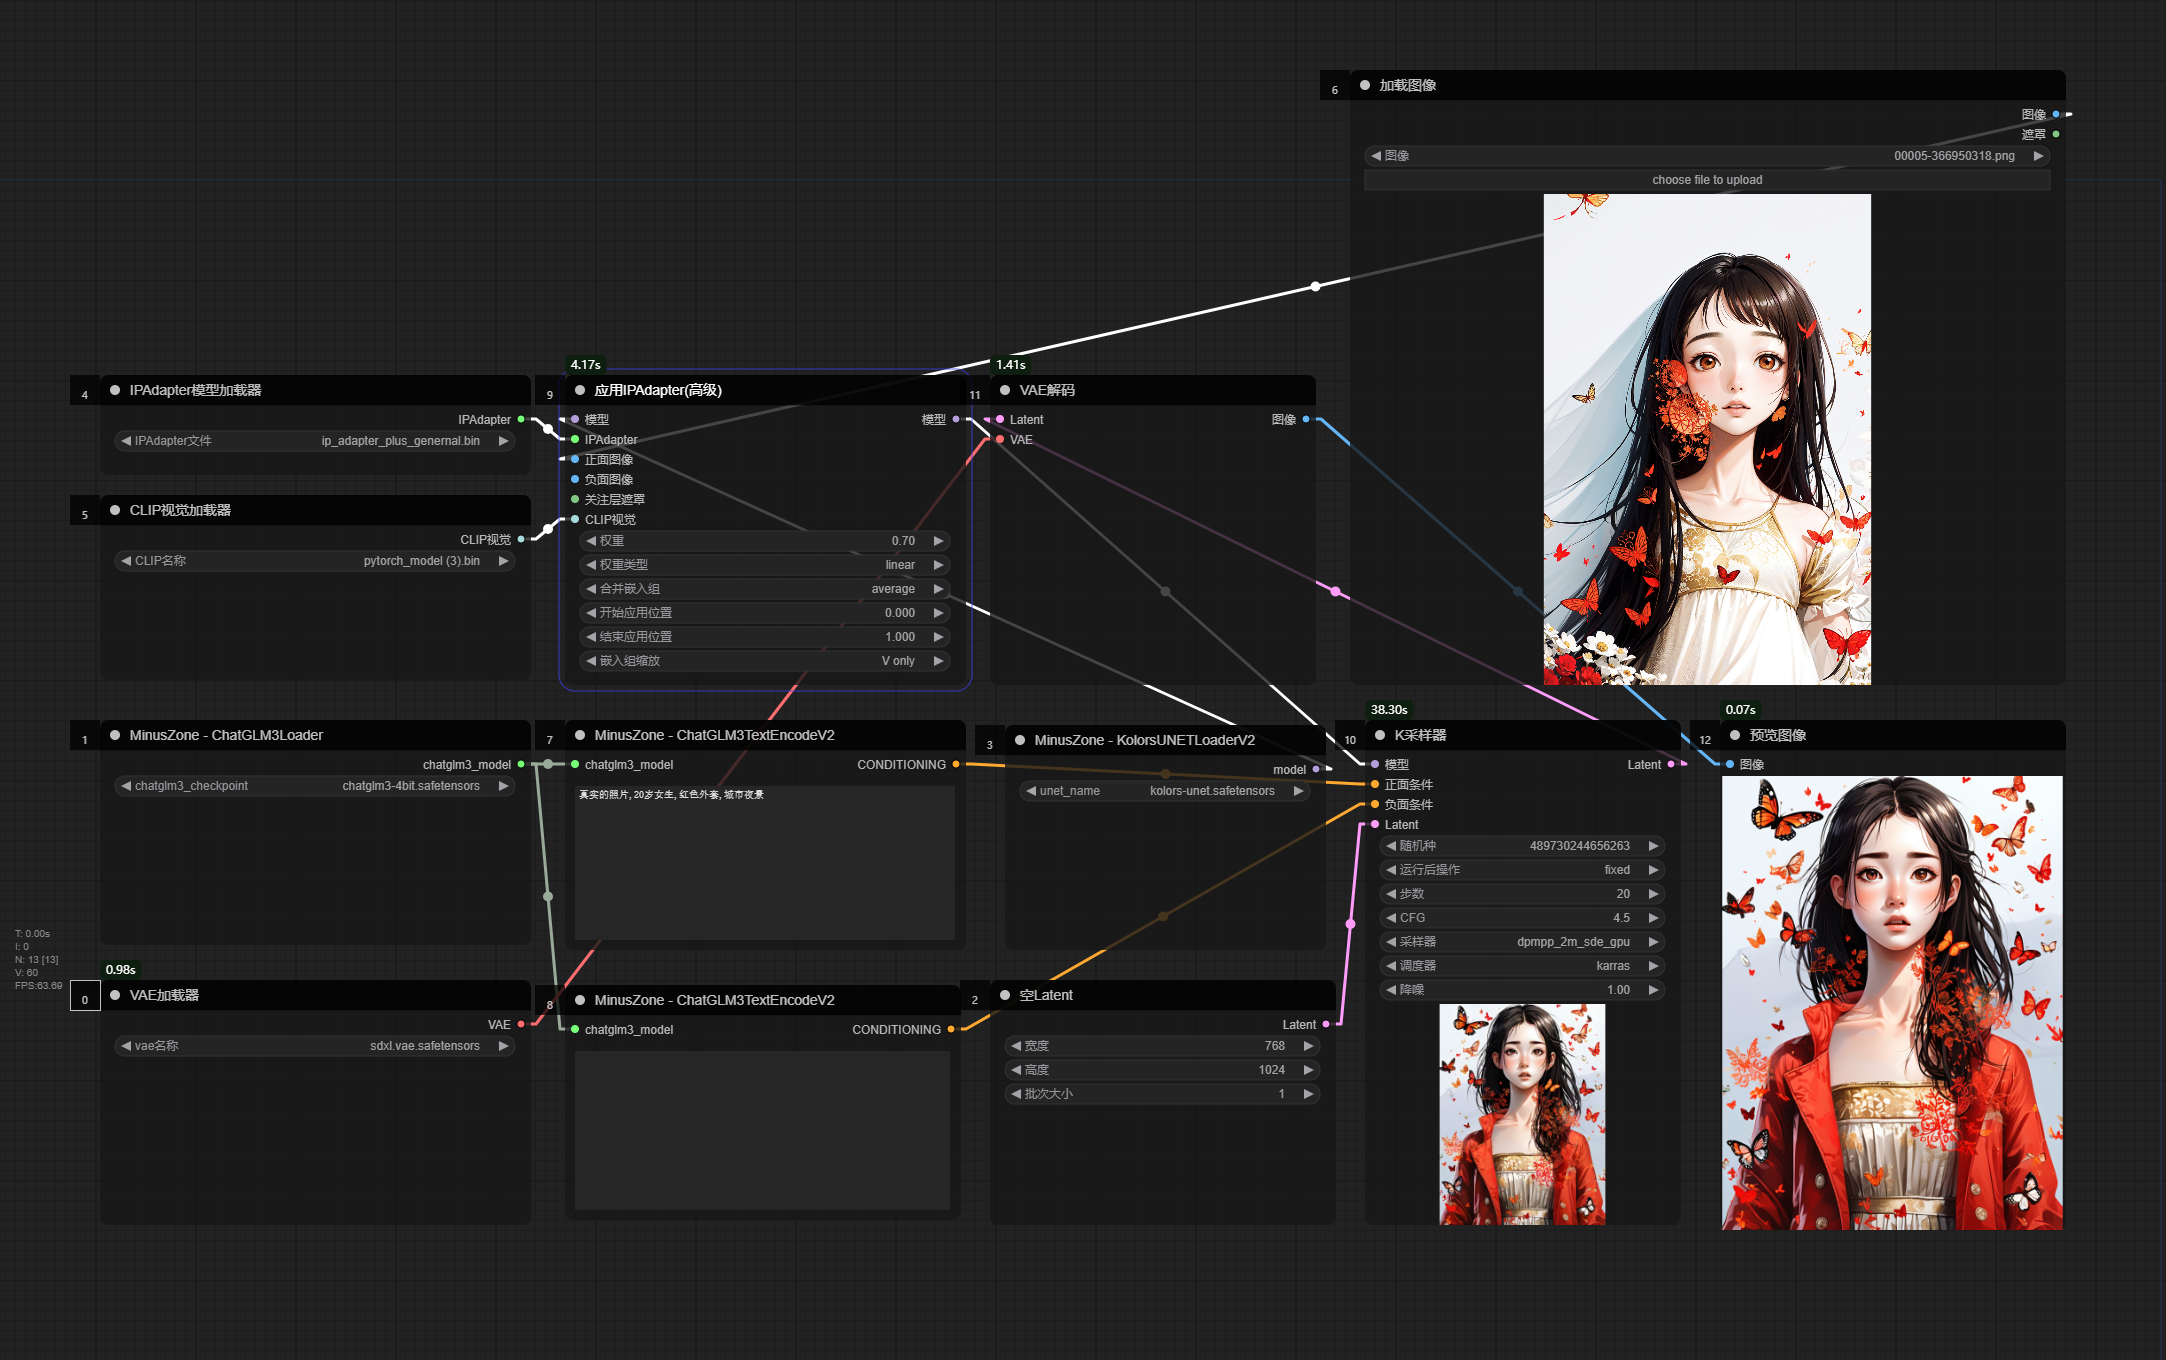This screenshot has width=2166, height=1360.
Task: Click left arrow on 宽度 width field
Action: point(1016,1046)
